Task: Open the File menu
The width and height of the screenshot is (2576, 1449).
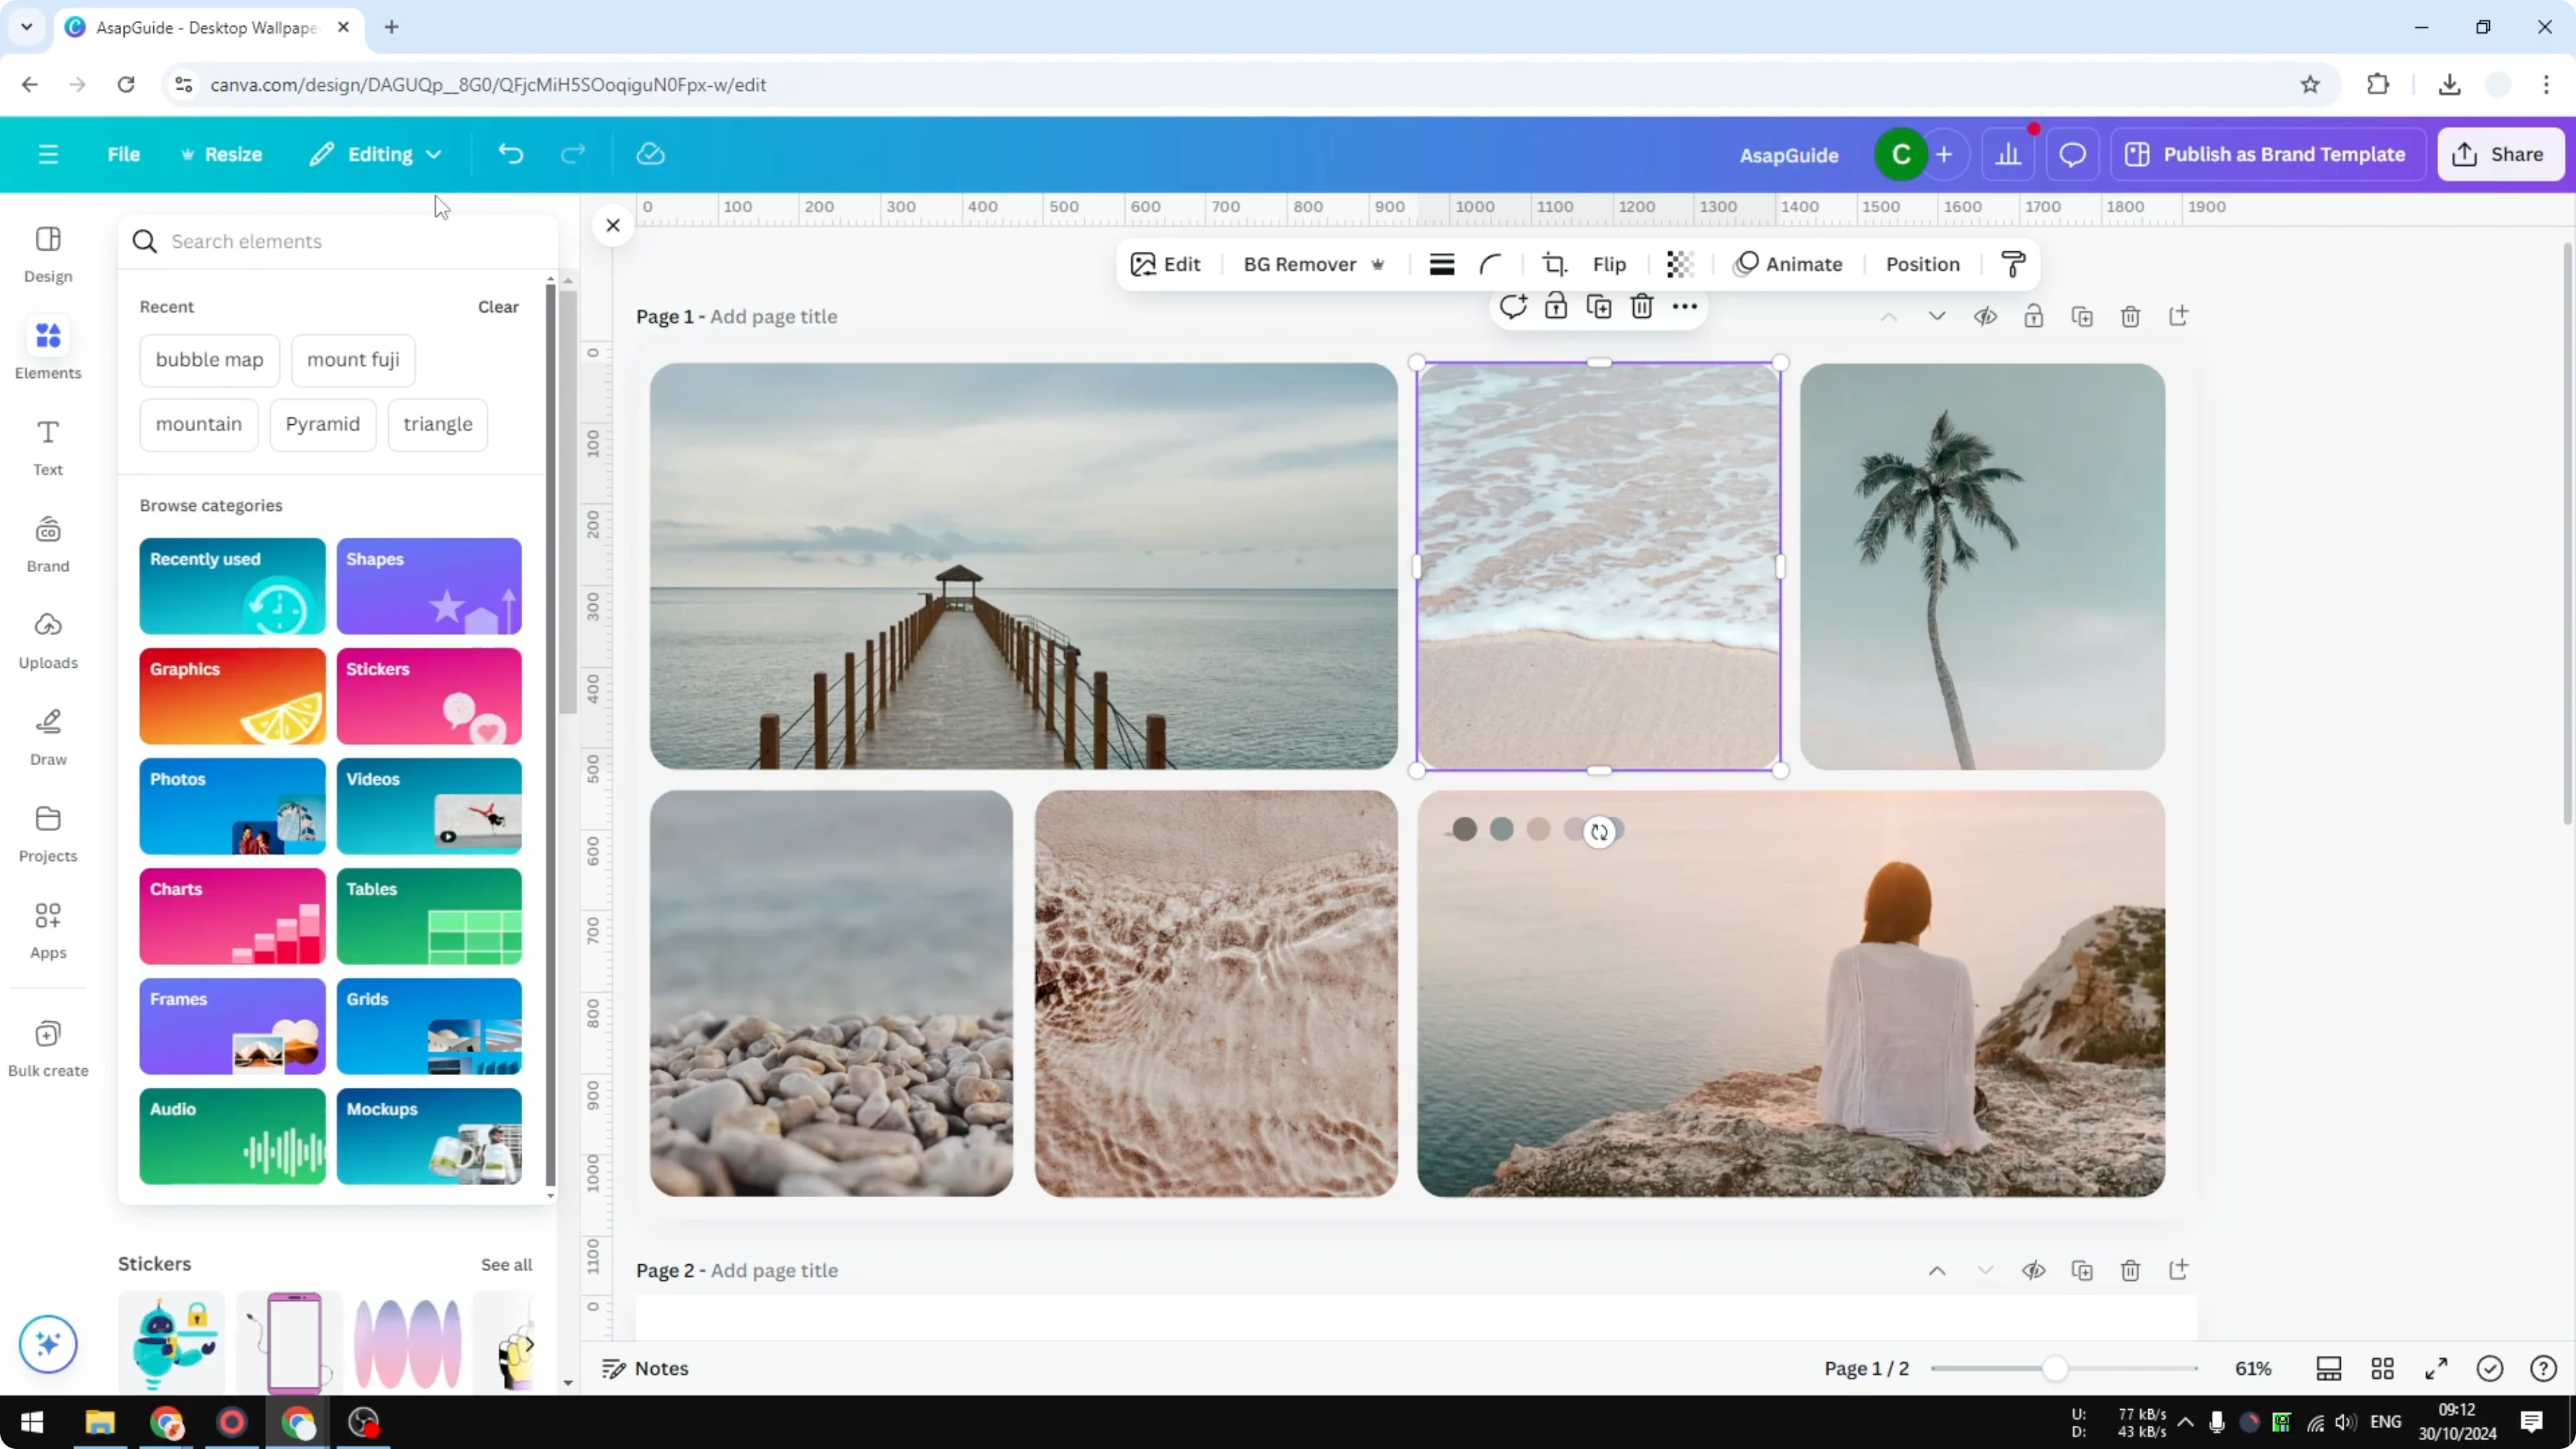Action: [x=124, y=154]
